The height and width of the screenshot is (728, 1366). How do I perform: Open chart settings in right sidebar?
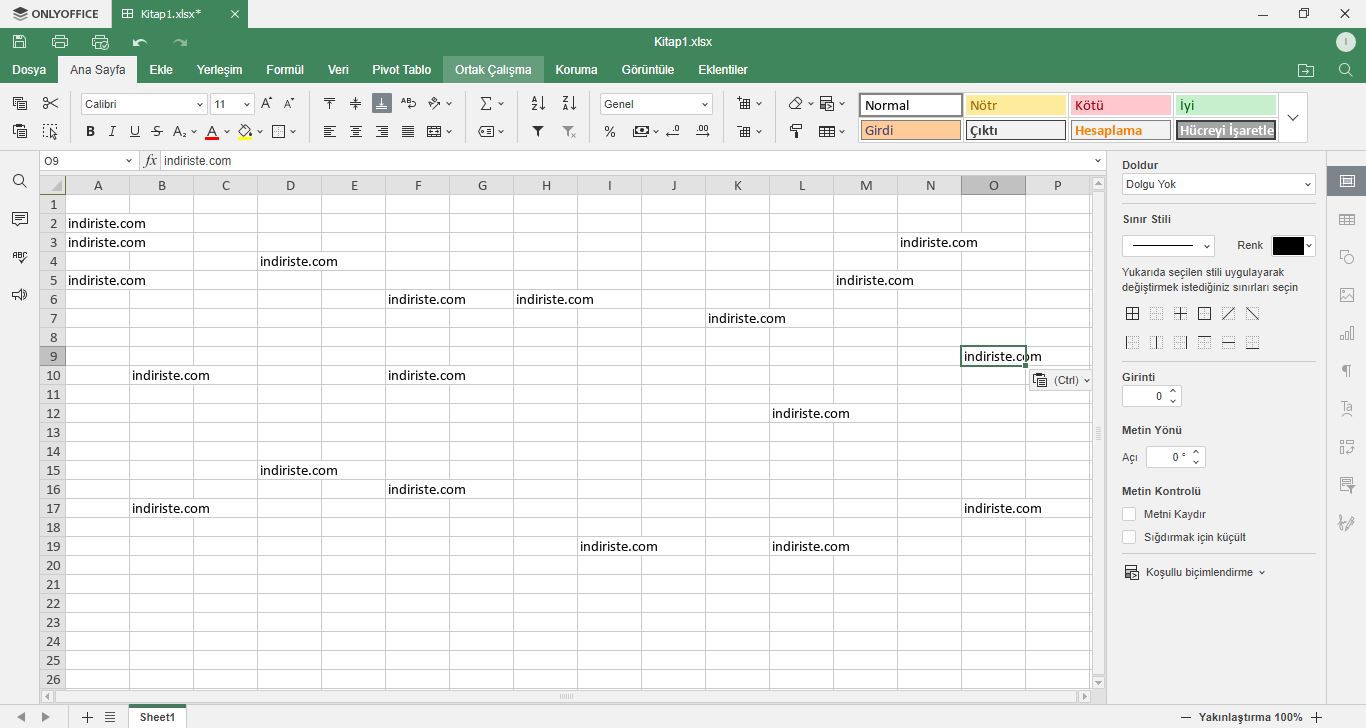[1347, 333]
